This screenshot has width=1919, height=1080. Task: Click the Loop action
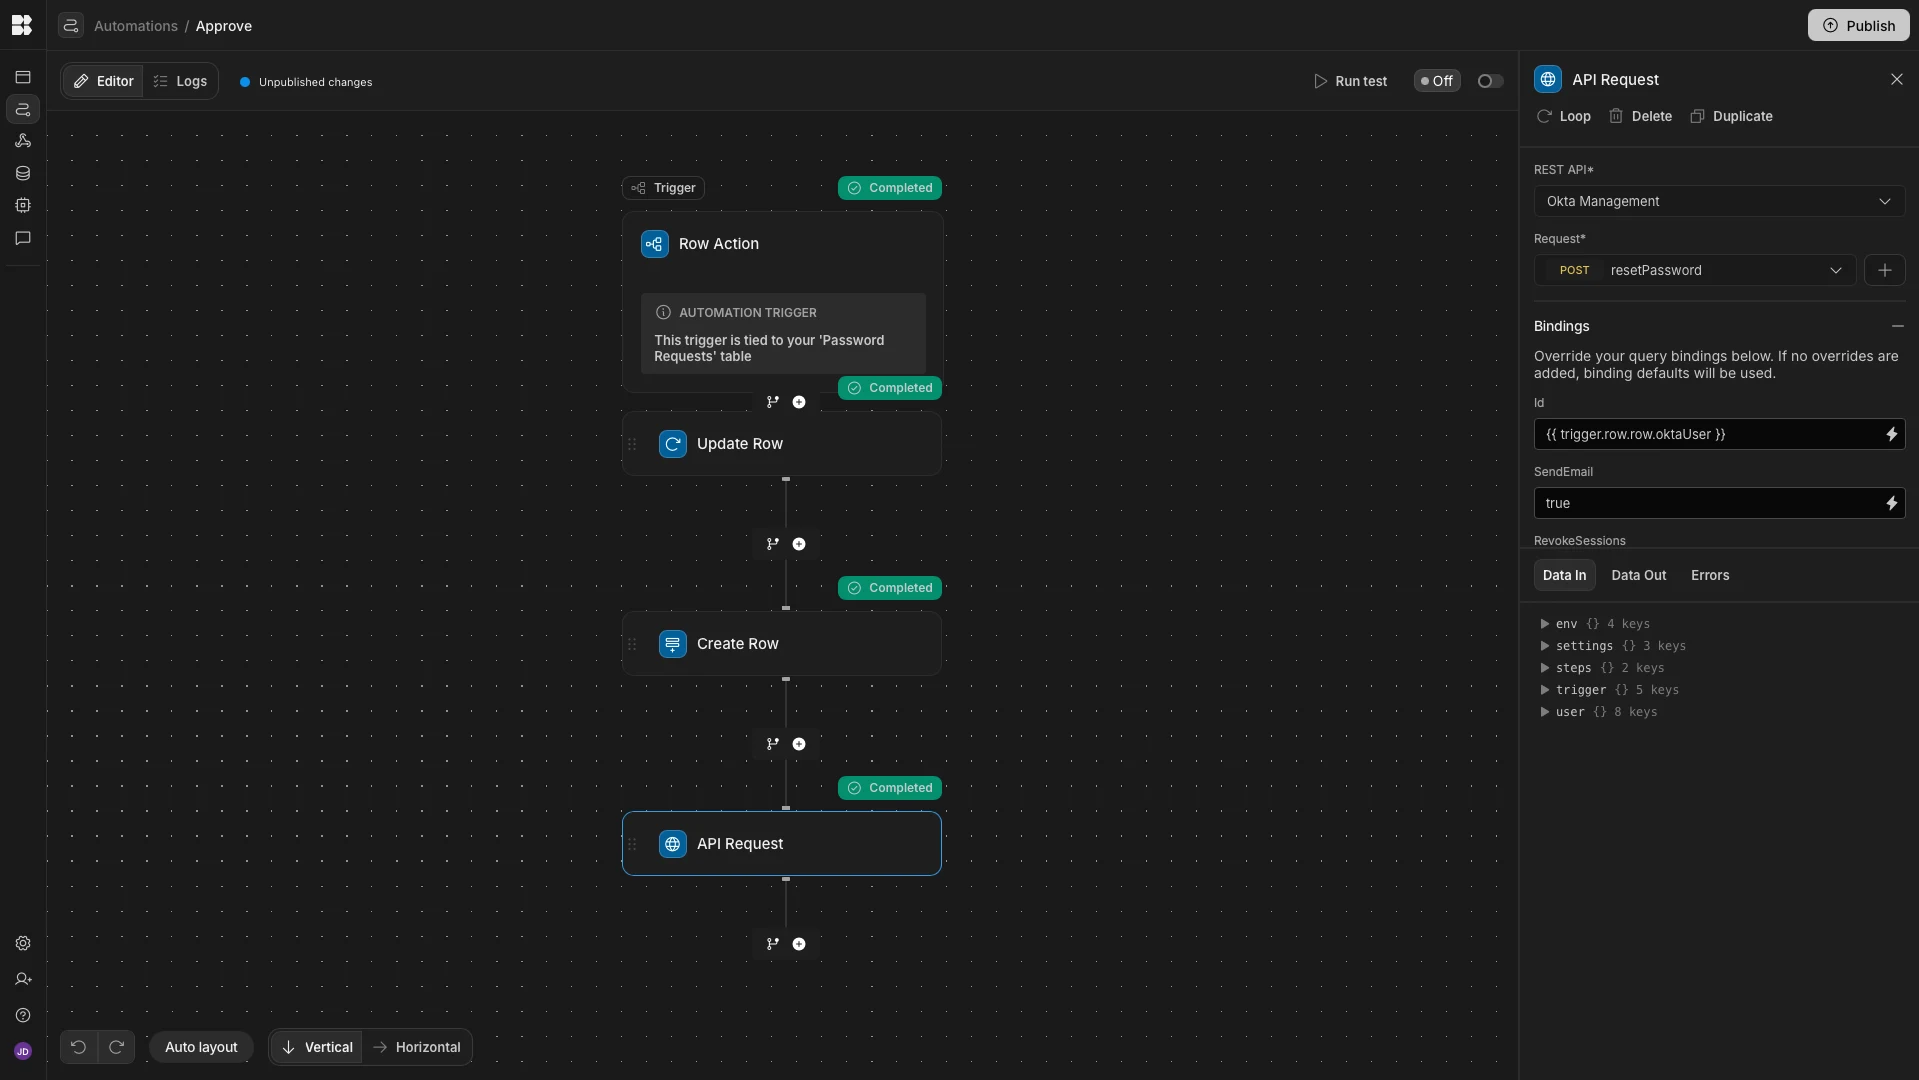pos(1564,116)
